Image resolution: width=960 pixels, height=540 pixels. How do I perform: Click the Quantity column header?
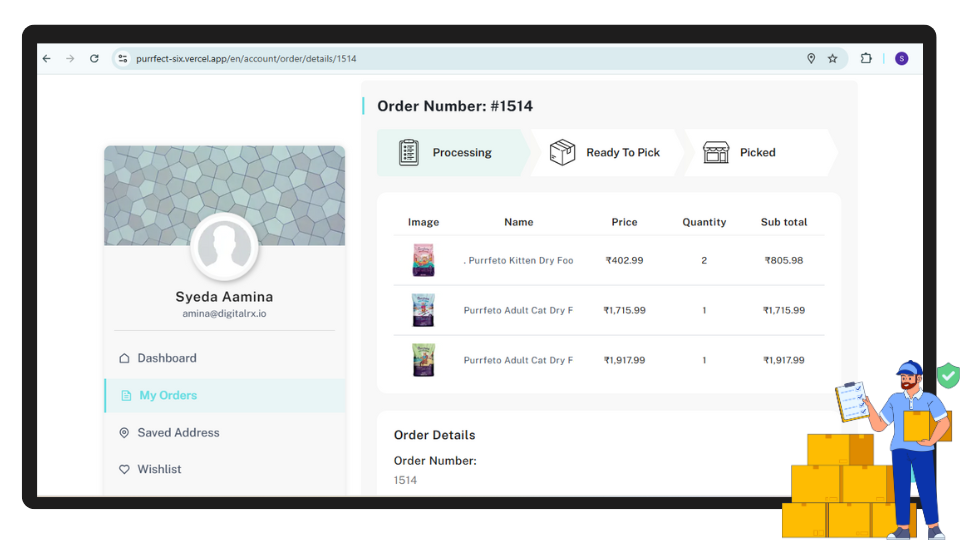[704, 222]
